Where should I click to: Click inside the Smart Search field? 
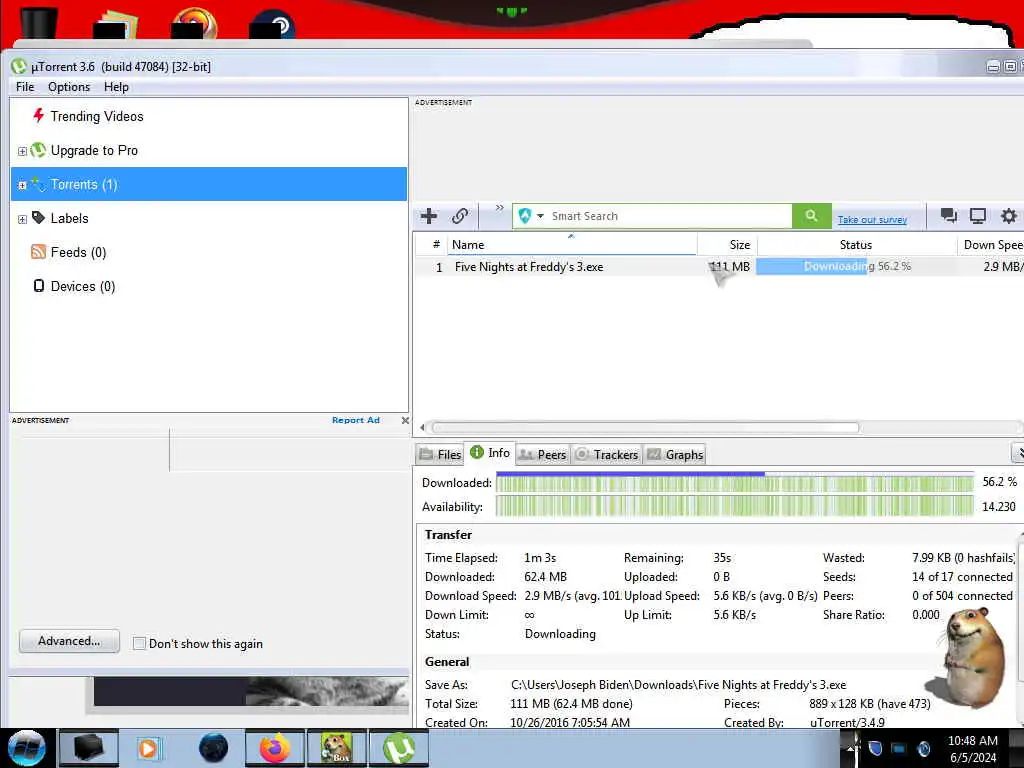click(x=669, y=216)
